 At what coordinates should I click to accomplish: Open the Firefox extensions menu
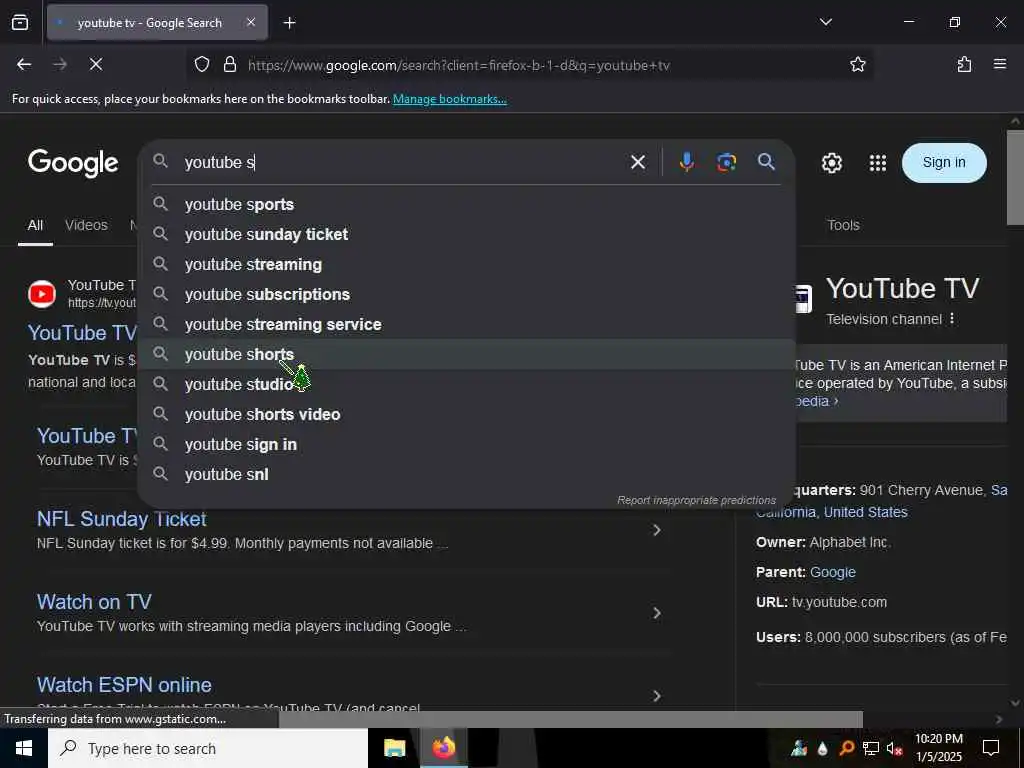964,64
